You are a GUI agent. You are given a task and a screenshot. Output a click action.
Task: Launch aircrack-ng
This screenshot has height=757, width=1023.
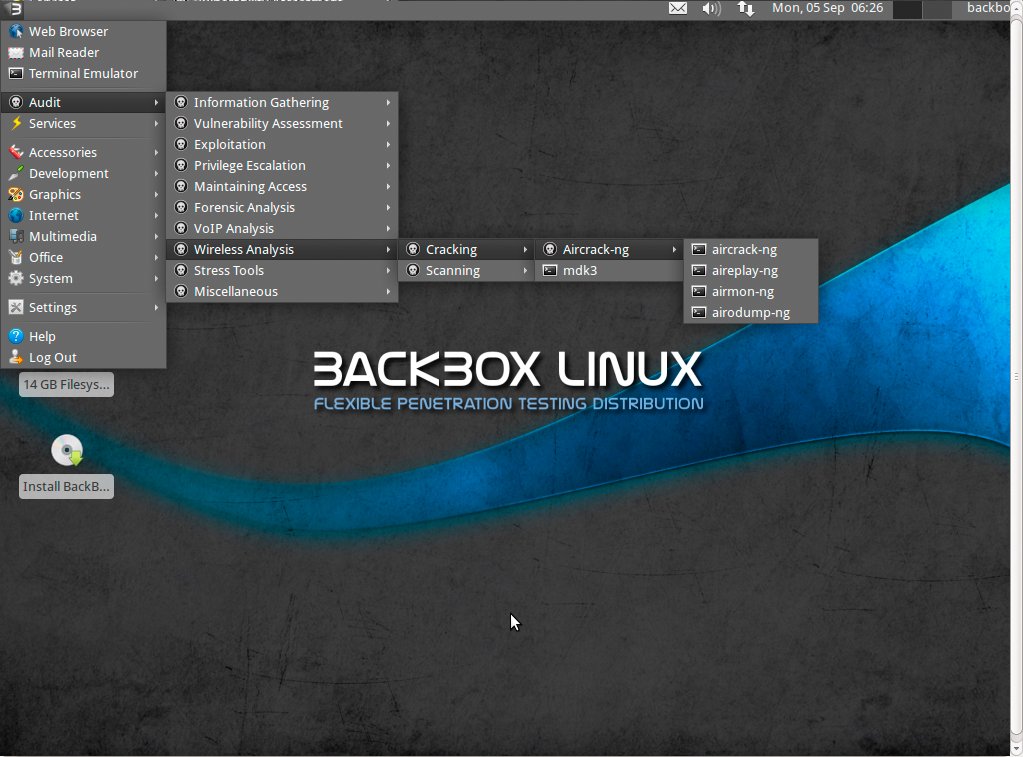pyautogui.click(x=751, y=249)
